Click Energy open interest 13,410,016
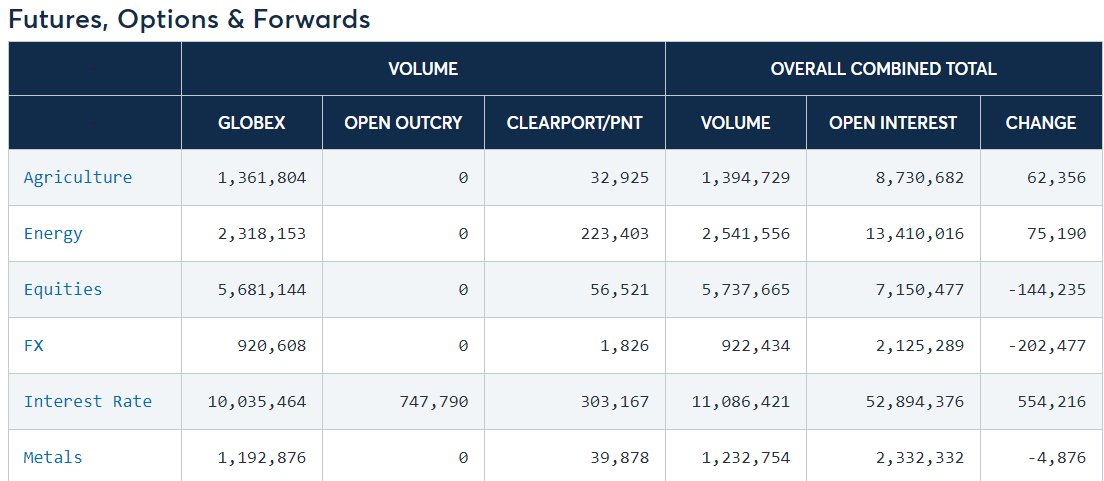Screen dimensions: 1104x481 click(915, 233)
